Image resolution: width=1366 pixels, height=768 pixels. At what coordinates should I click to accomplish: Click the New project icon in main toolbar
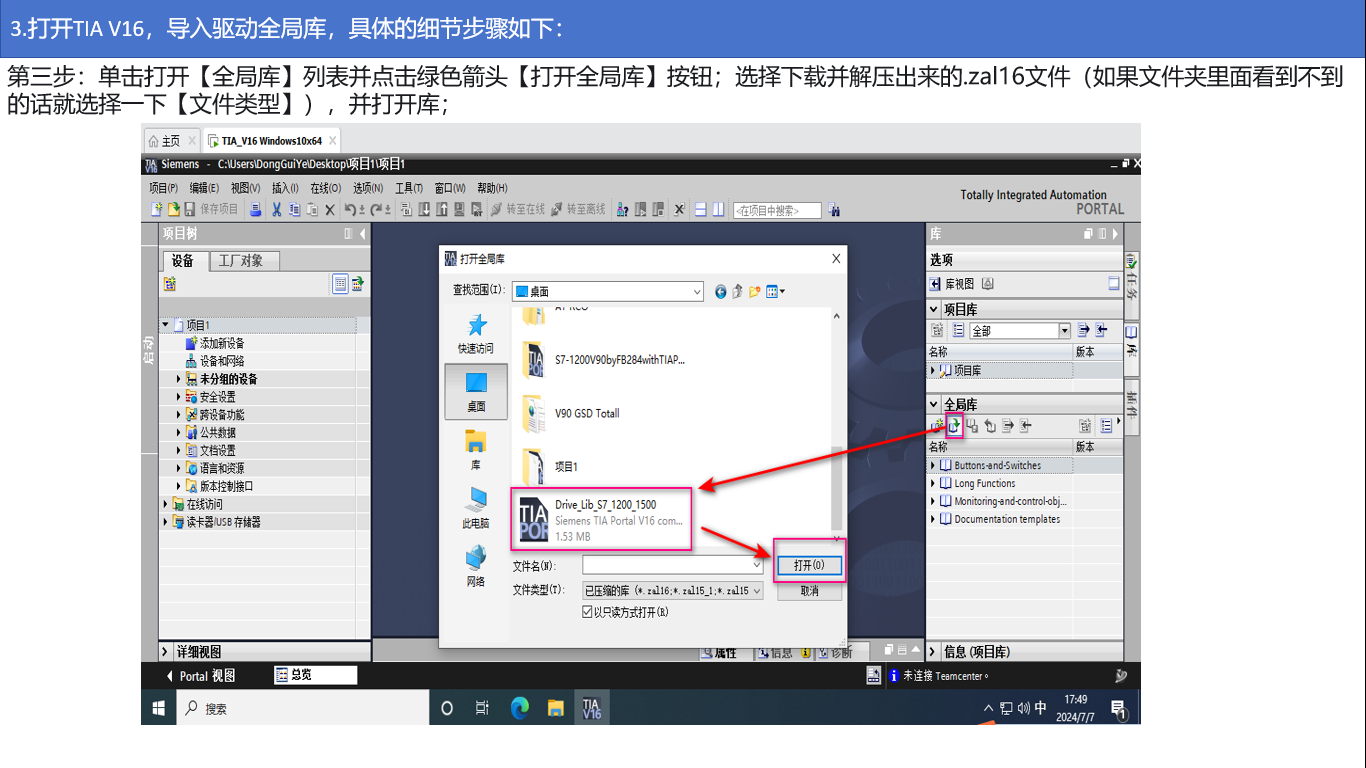click(x=157, y=210)
